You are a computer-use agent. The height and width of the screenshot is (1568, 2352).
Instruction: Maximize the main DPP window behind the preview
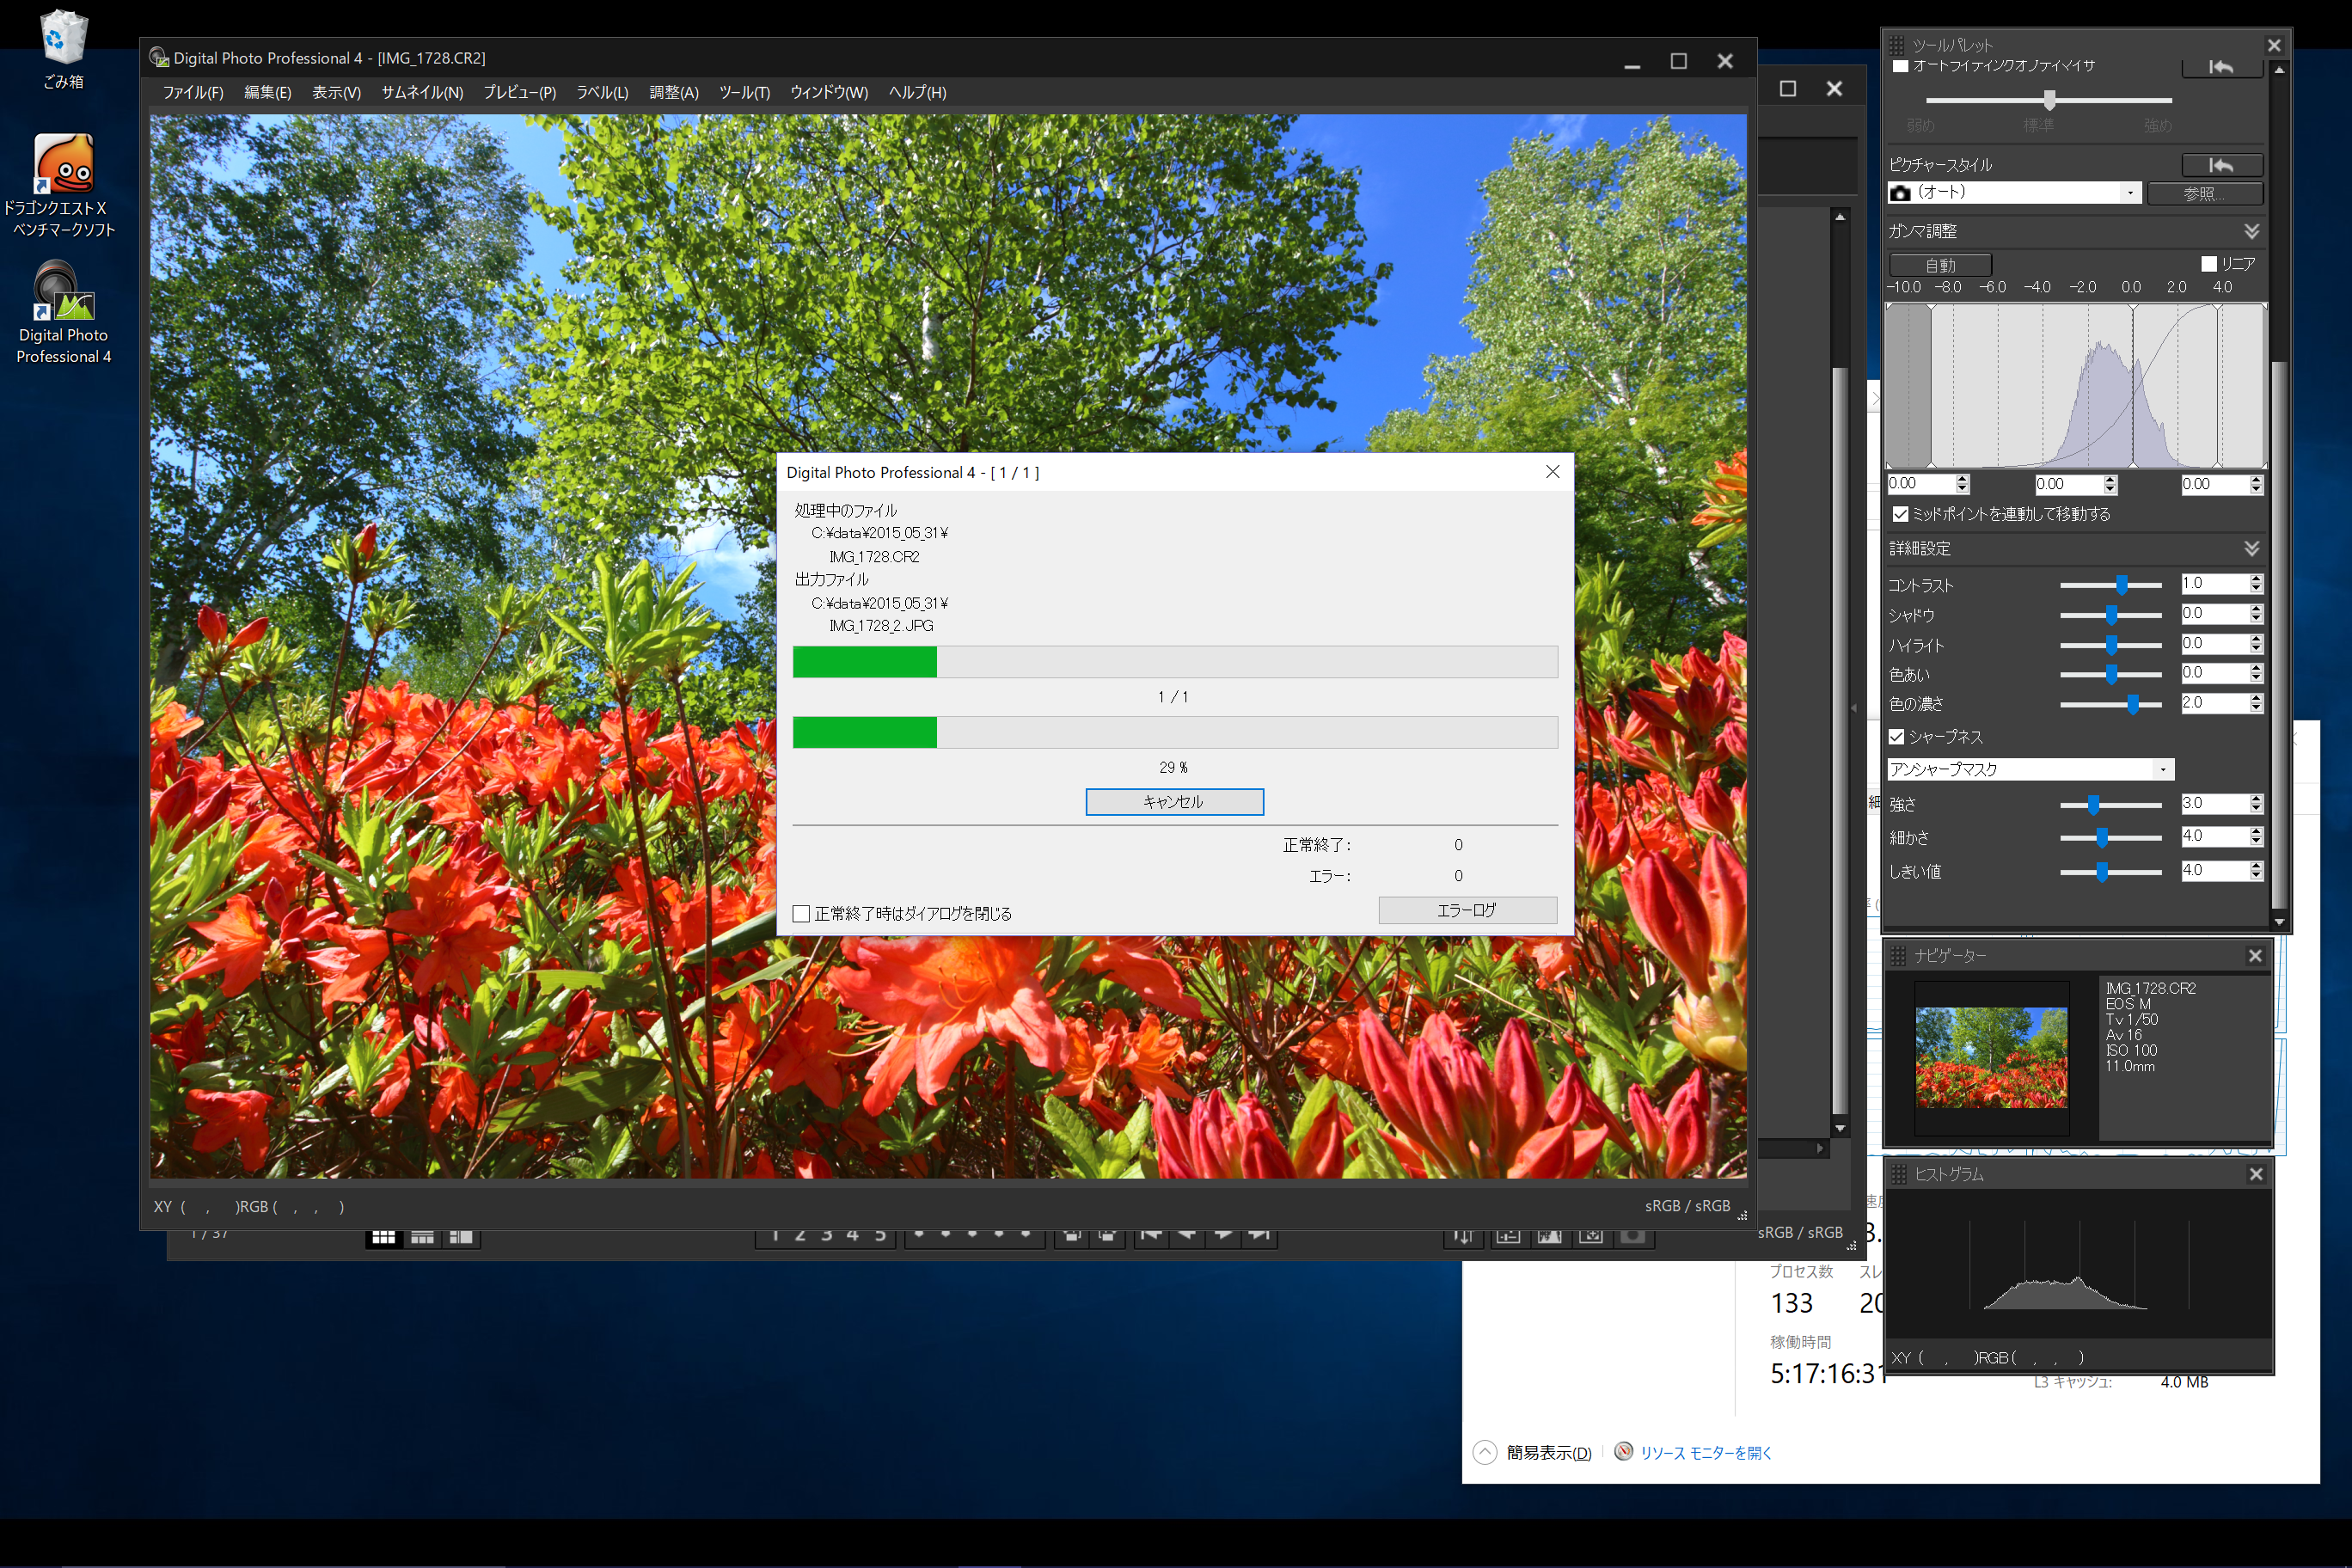click(x=1788, y=89)
